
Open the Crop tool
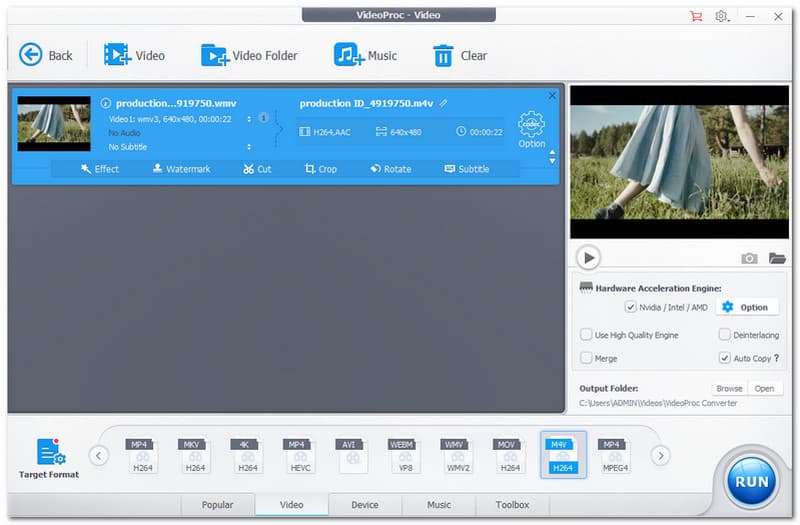point(320,169)
